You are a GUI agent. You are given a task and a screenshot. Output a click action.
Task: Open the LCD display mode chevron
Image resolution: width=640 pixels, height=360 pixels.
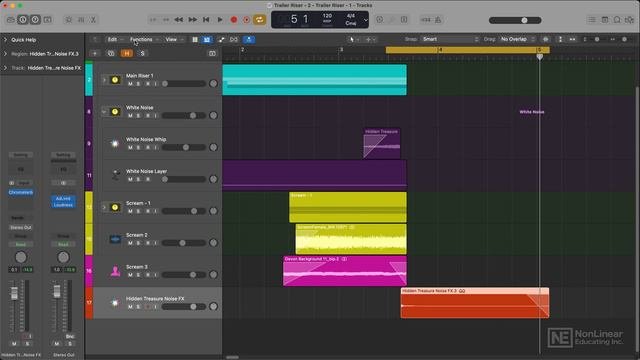[366, 20]
